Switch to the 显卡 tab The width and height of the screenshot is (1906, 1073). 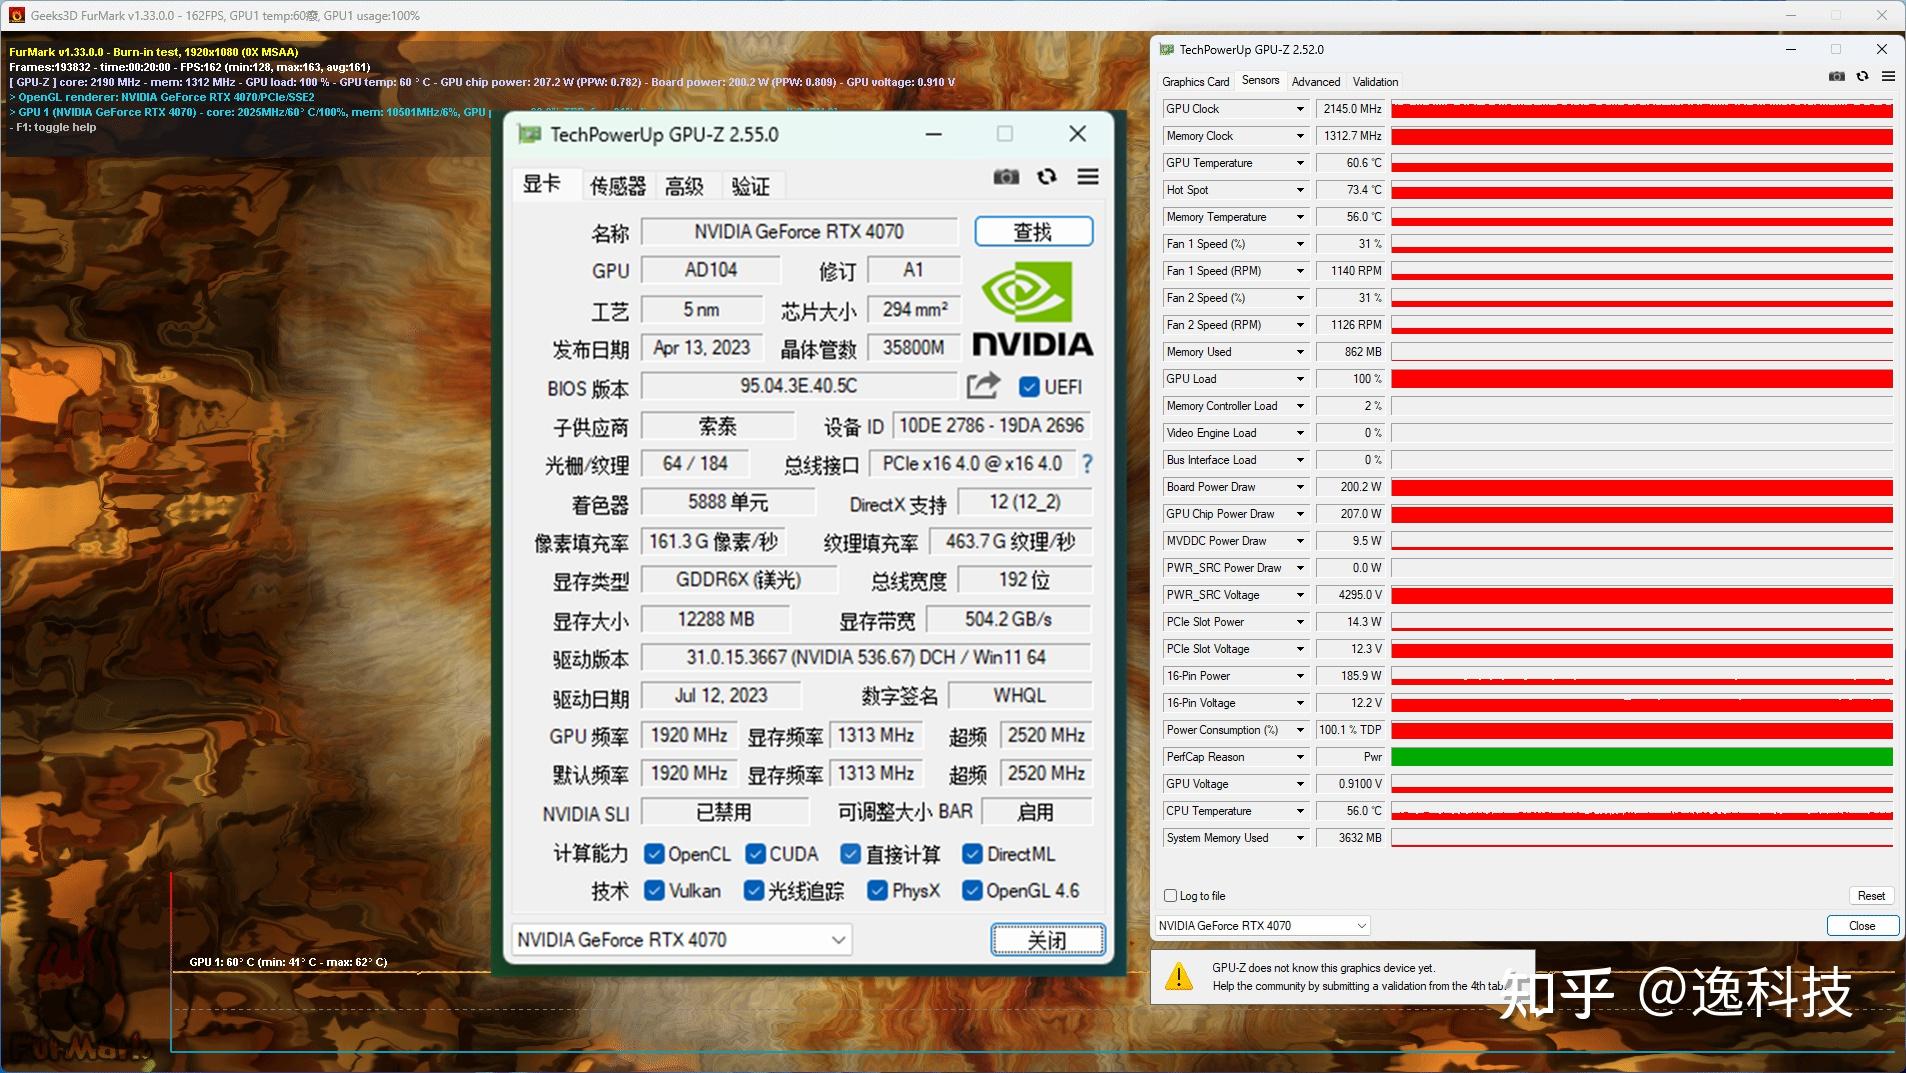tap(543, 185)
